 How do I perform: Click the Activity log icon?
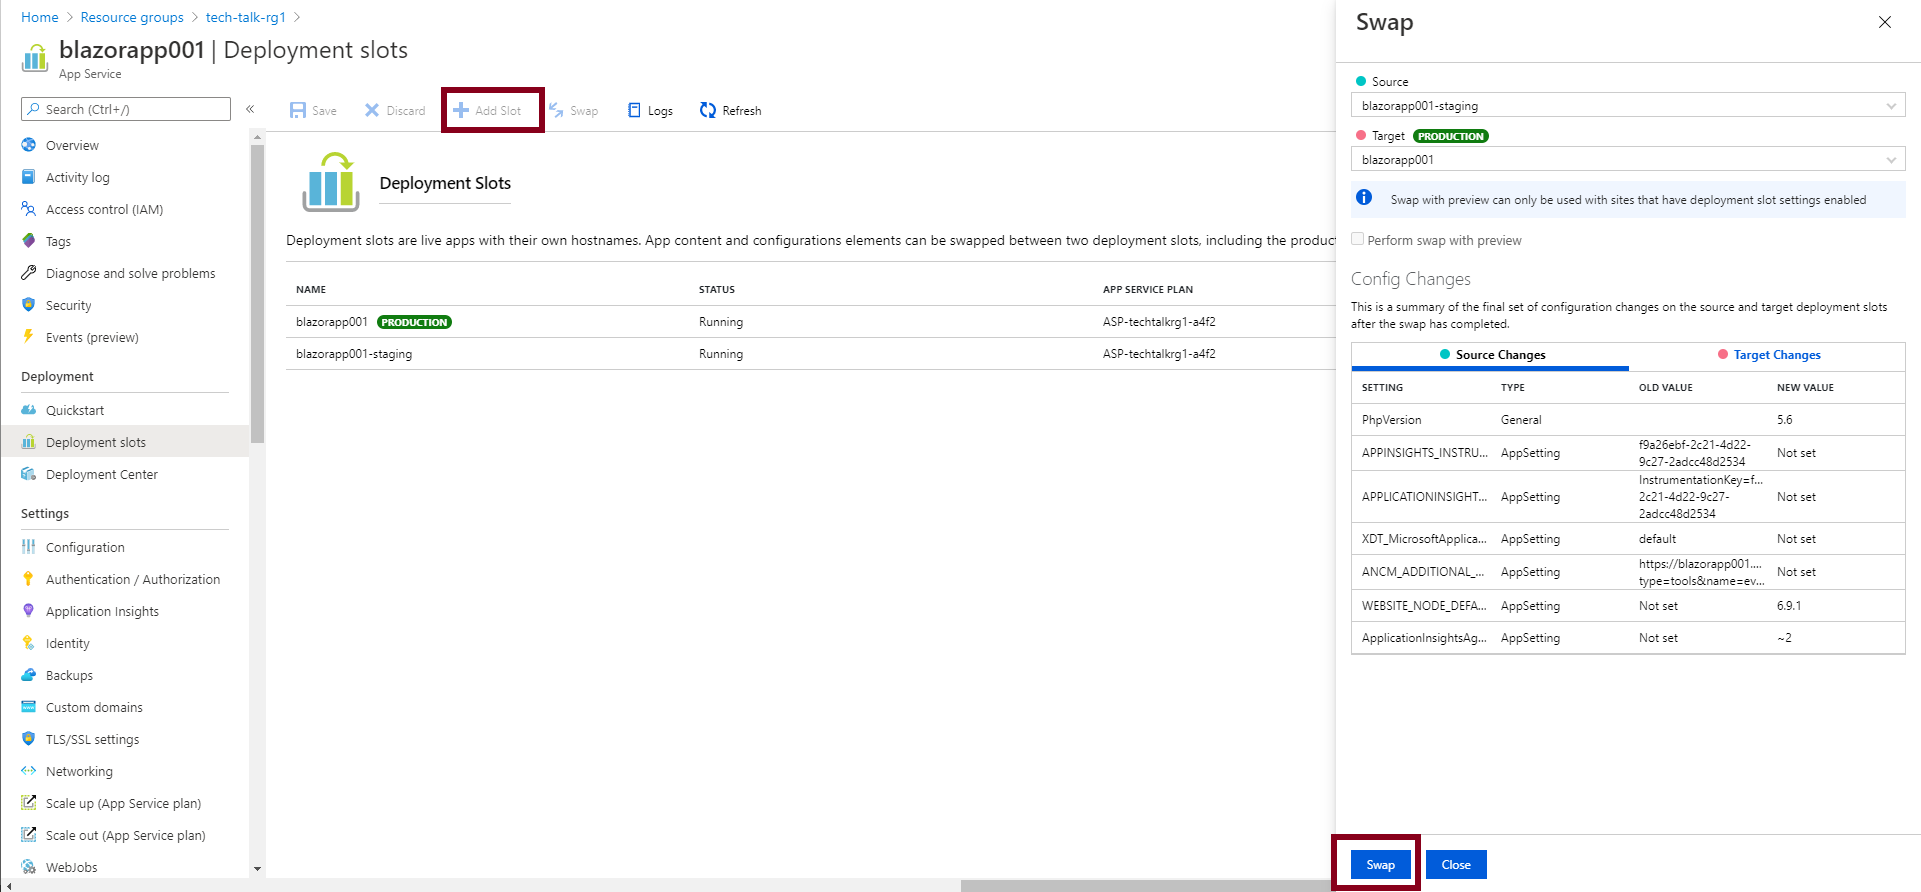29,177
